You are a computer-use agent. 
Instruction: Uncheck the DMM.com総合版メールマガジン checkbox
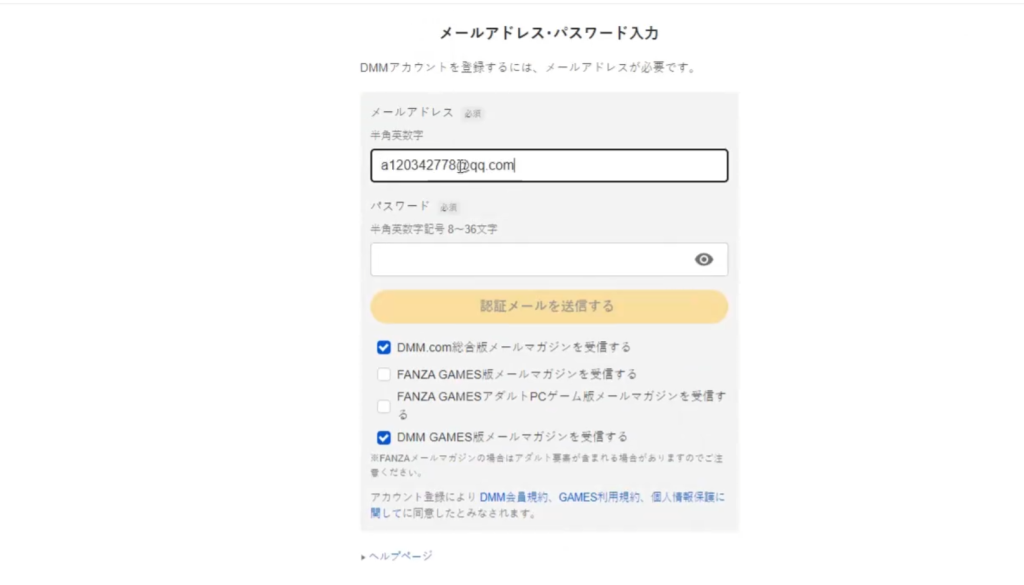coord(383,347)
